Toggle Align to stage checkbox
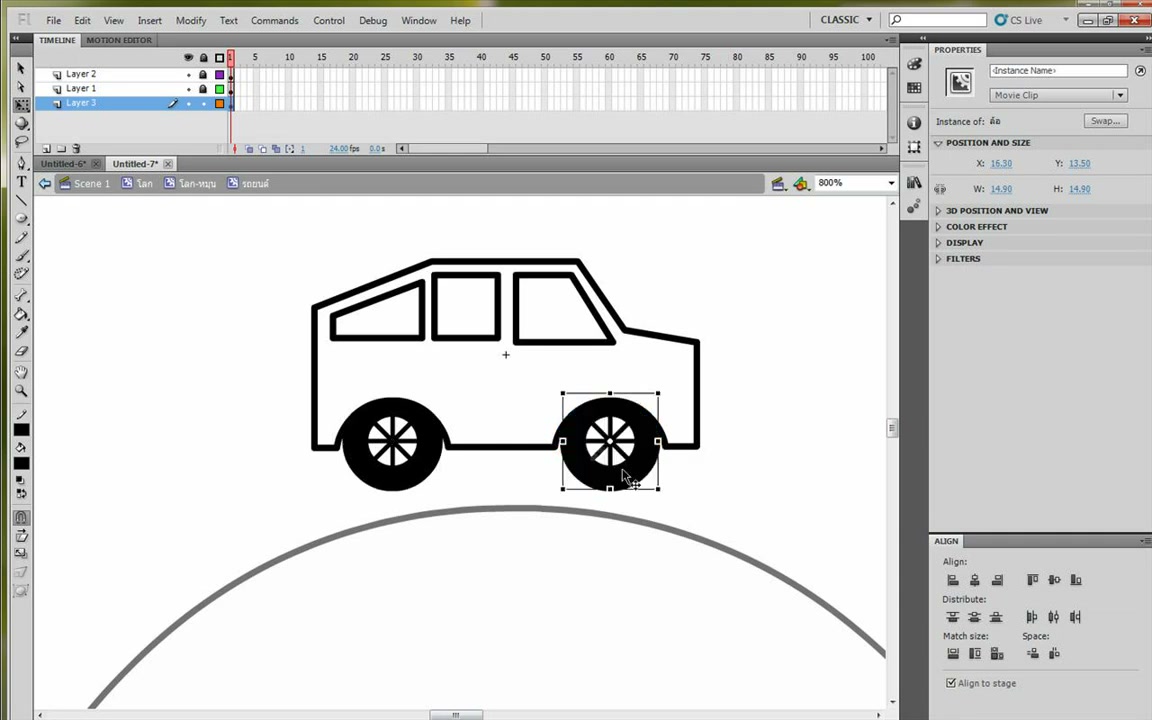Viewport: 1152px width, 720px height. click(x=951, y=683)
